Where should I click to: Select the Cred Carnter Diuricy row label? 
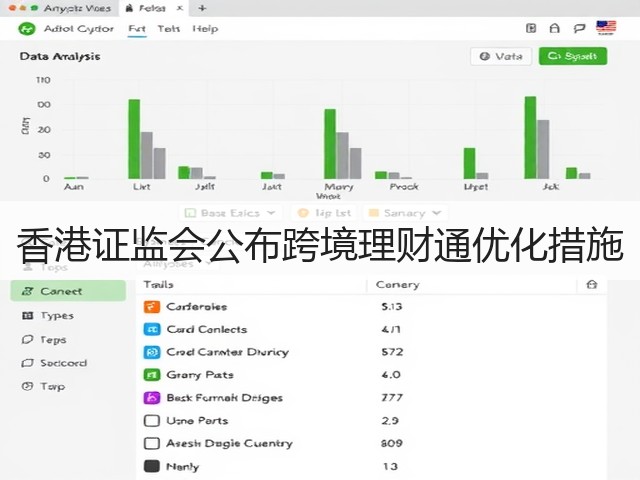pos(228,352)
